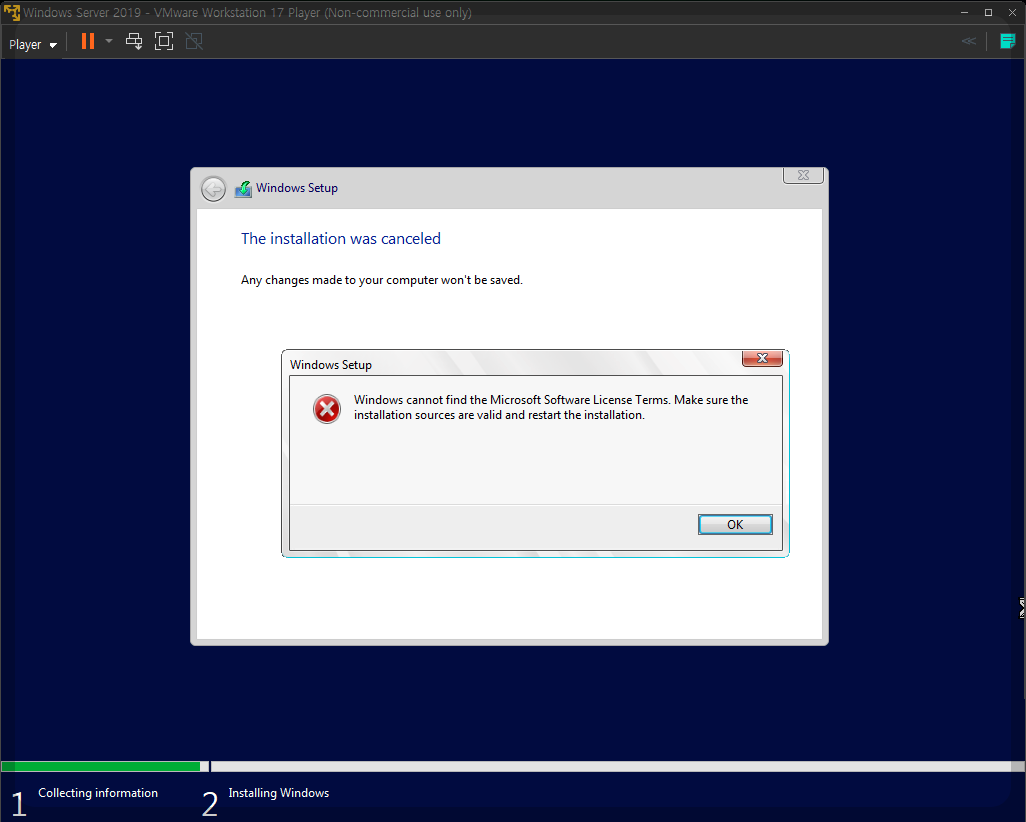Click the VMware logo in the title bar
This screenshot has height=822, width=1026.
click(x=10, y=12)
